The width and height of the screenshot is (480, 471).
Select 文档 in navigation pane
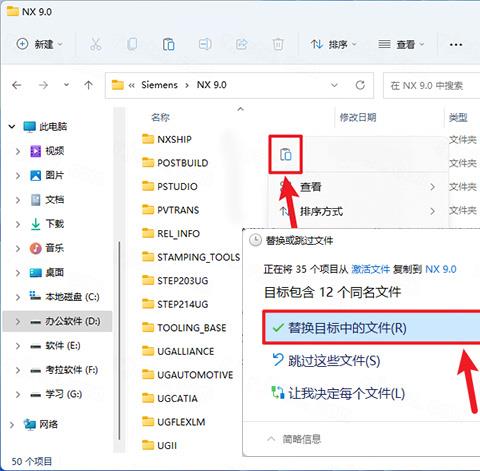[55, 200]
